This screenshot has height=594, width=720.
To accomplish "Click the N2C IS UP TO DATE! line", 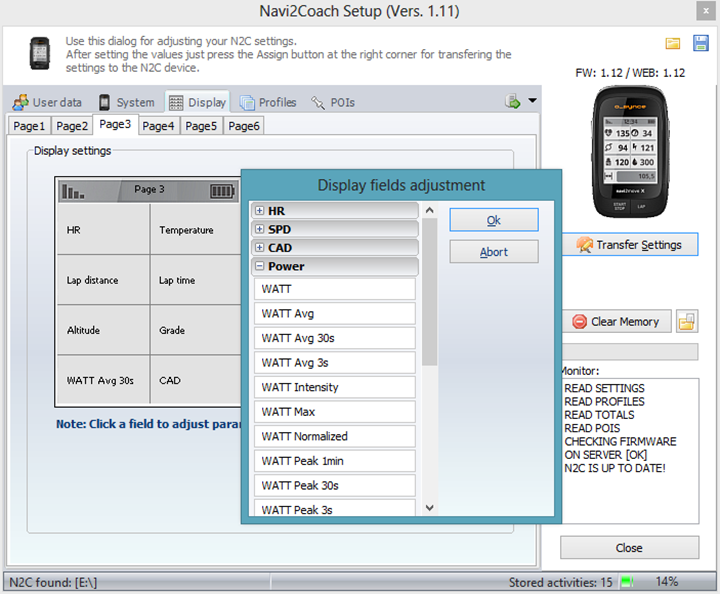I will (615, 468).
